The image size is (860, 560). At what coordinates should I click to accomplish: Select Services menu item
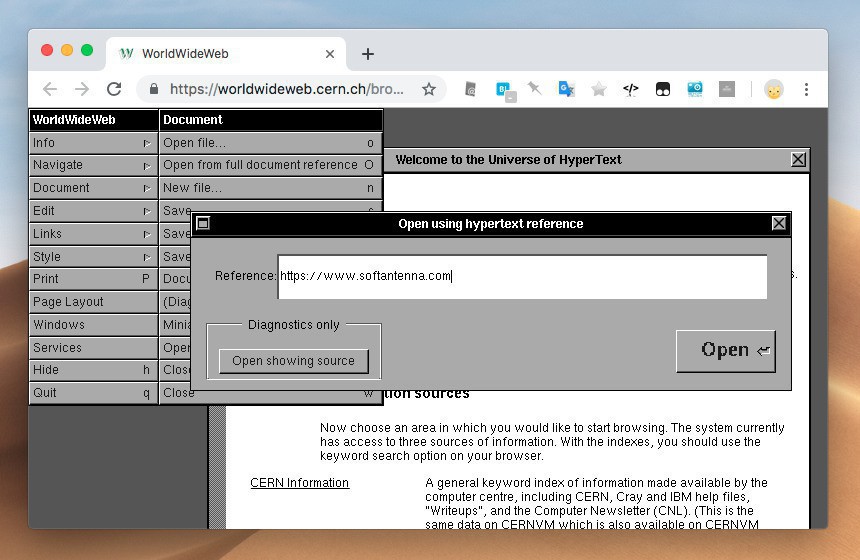coord(94,348)
